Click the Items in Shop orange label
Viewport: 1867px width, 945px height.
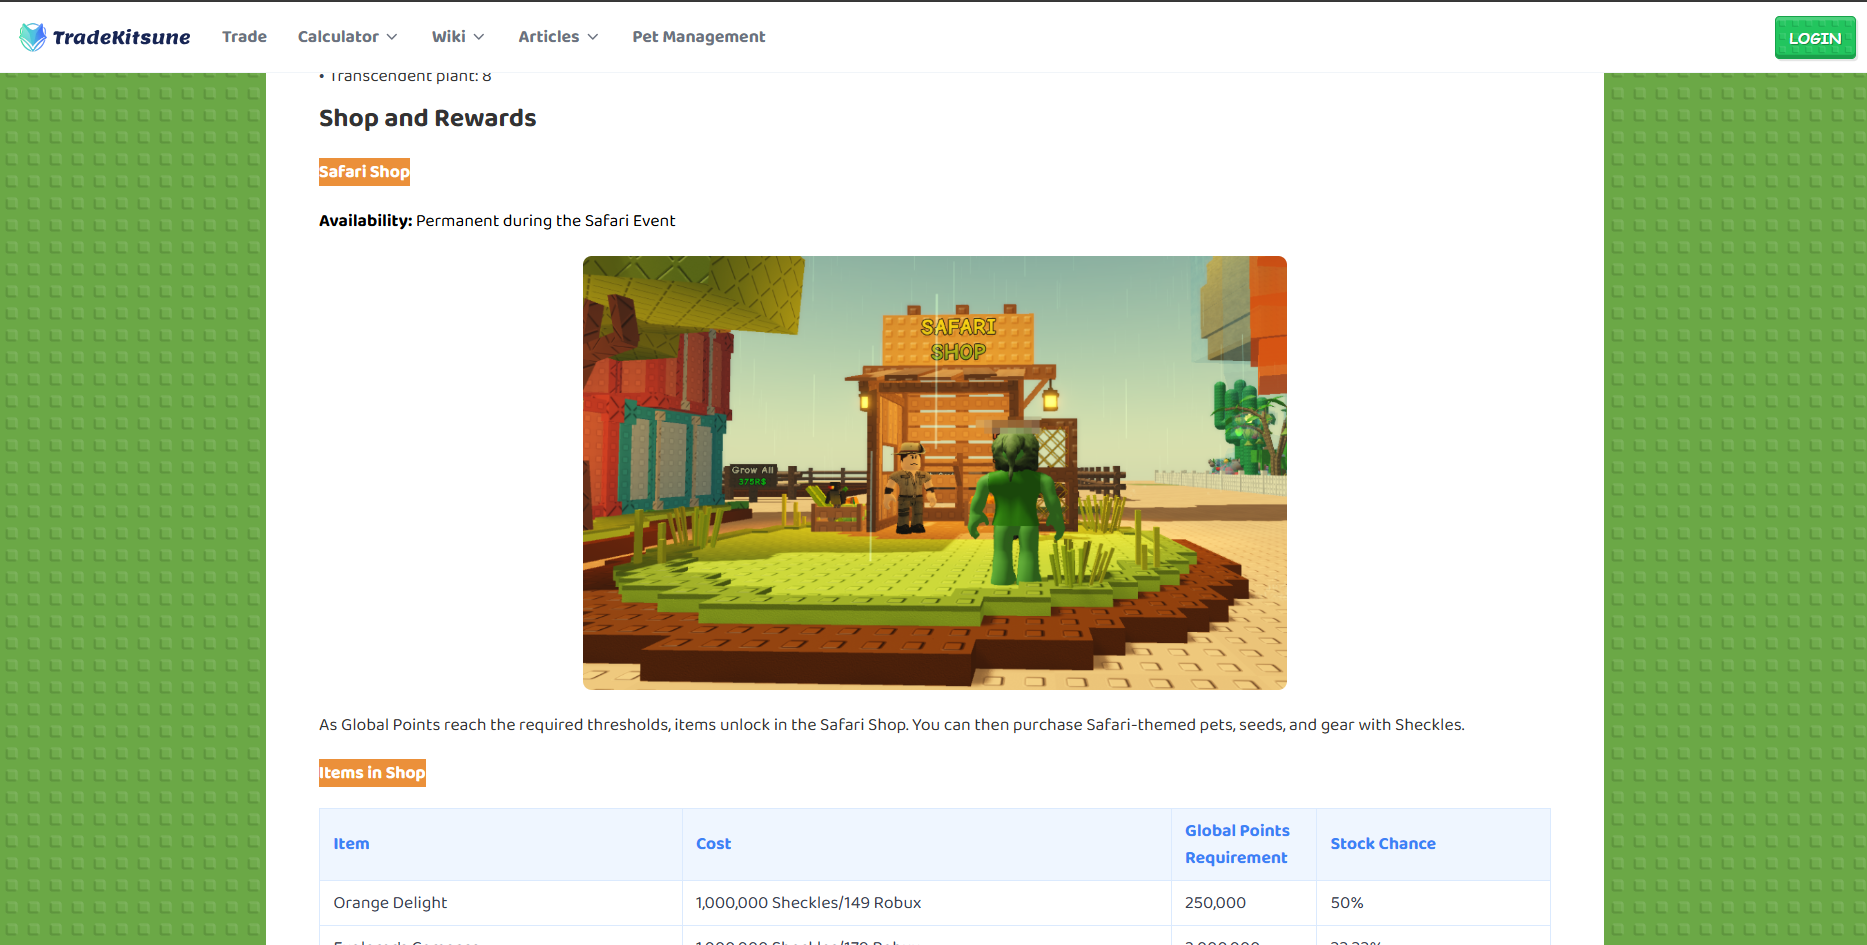372,773
